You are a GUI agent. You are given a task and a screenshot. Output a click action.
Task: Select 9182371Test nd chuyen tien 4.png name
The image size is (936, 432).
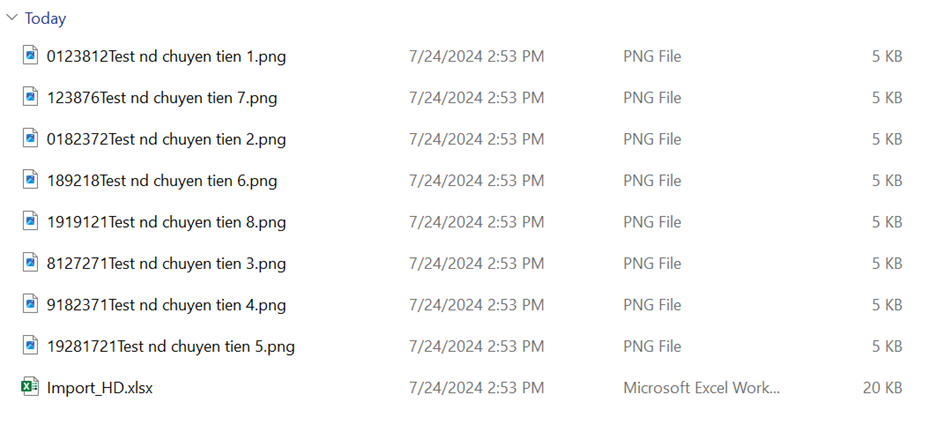coord(167,305)
